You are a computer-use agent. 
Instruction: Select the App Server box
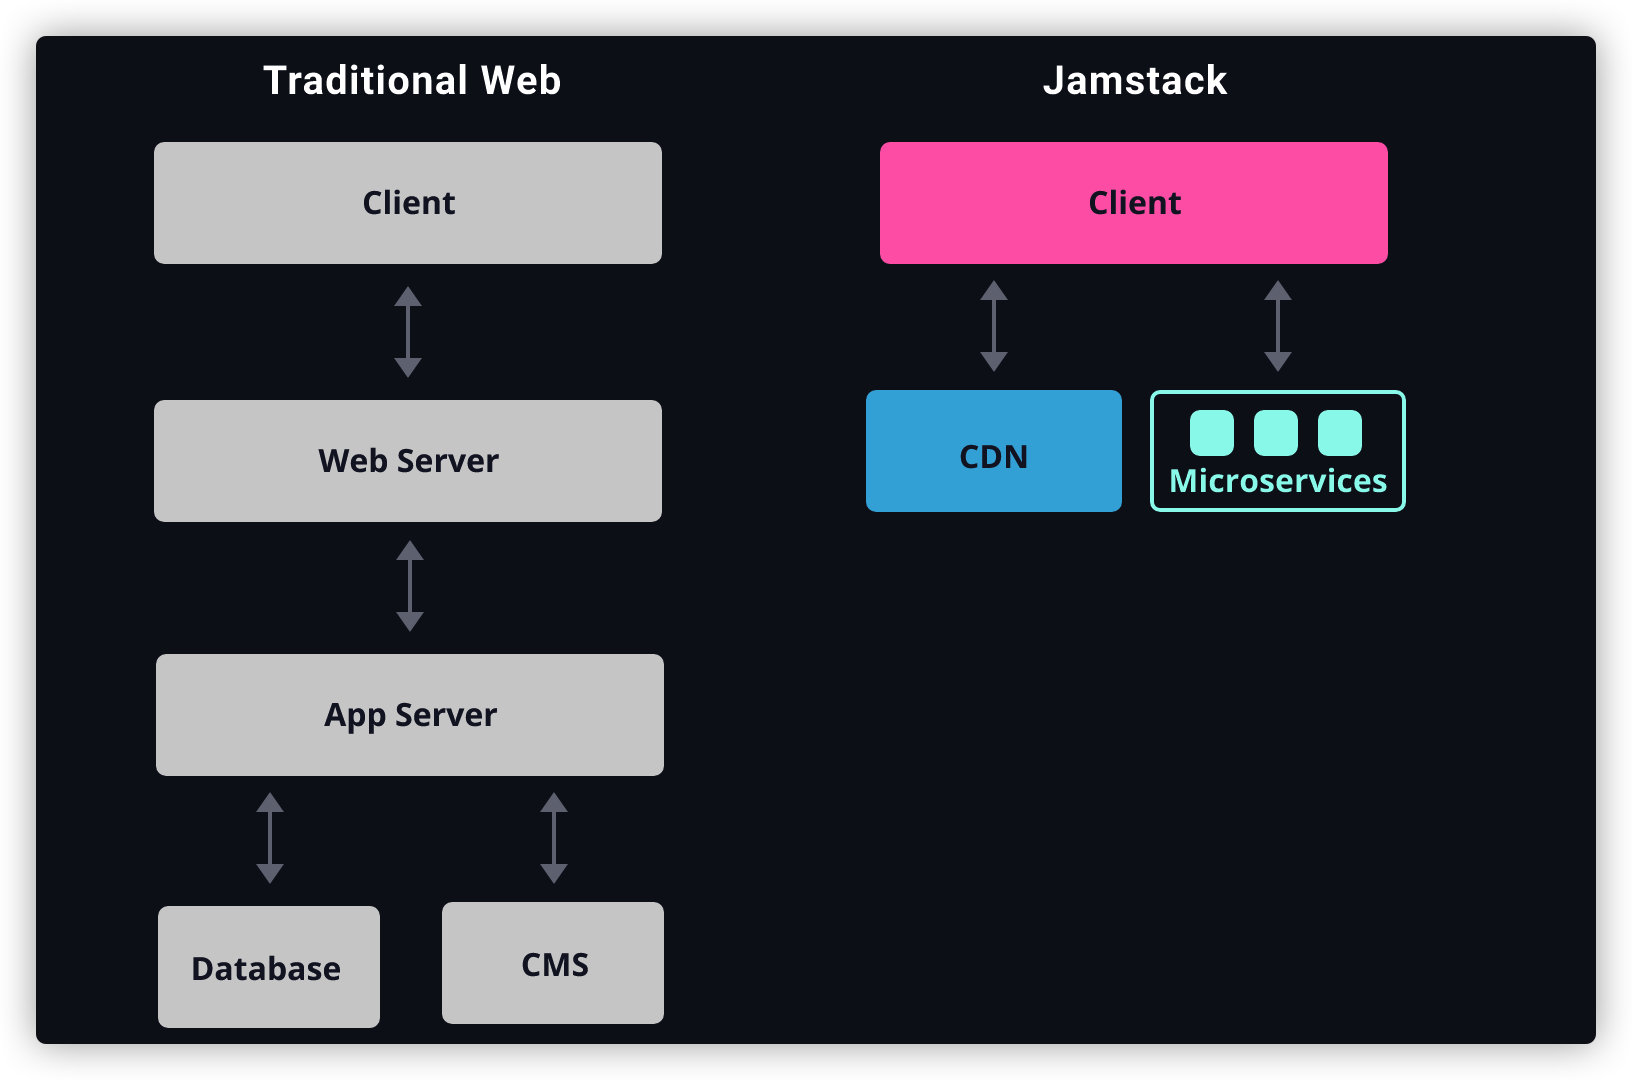(x=410, y=715)
